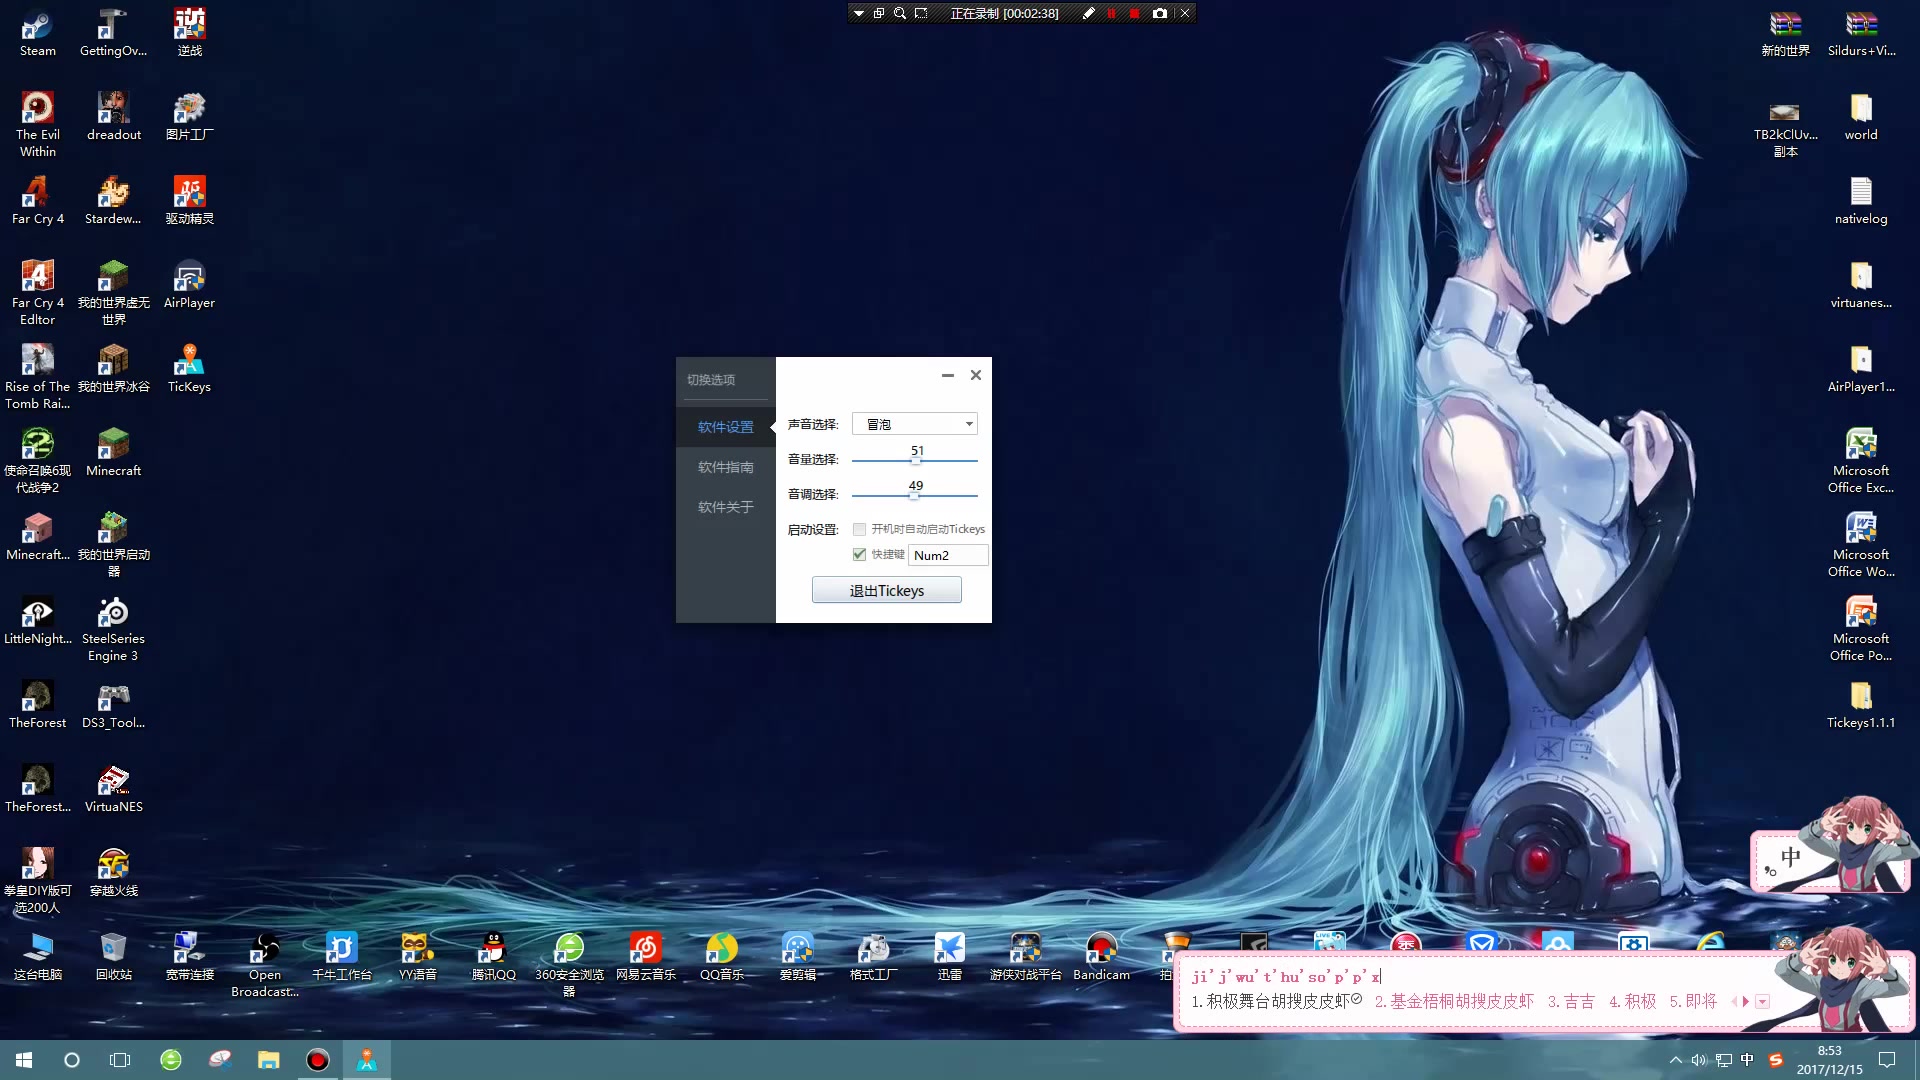Click the recorder magnifier icon
The height and width of the screenshot is (1080, 1920).
[x=900, y=13]
